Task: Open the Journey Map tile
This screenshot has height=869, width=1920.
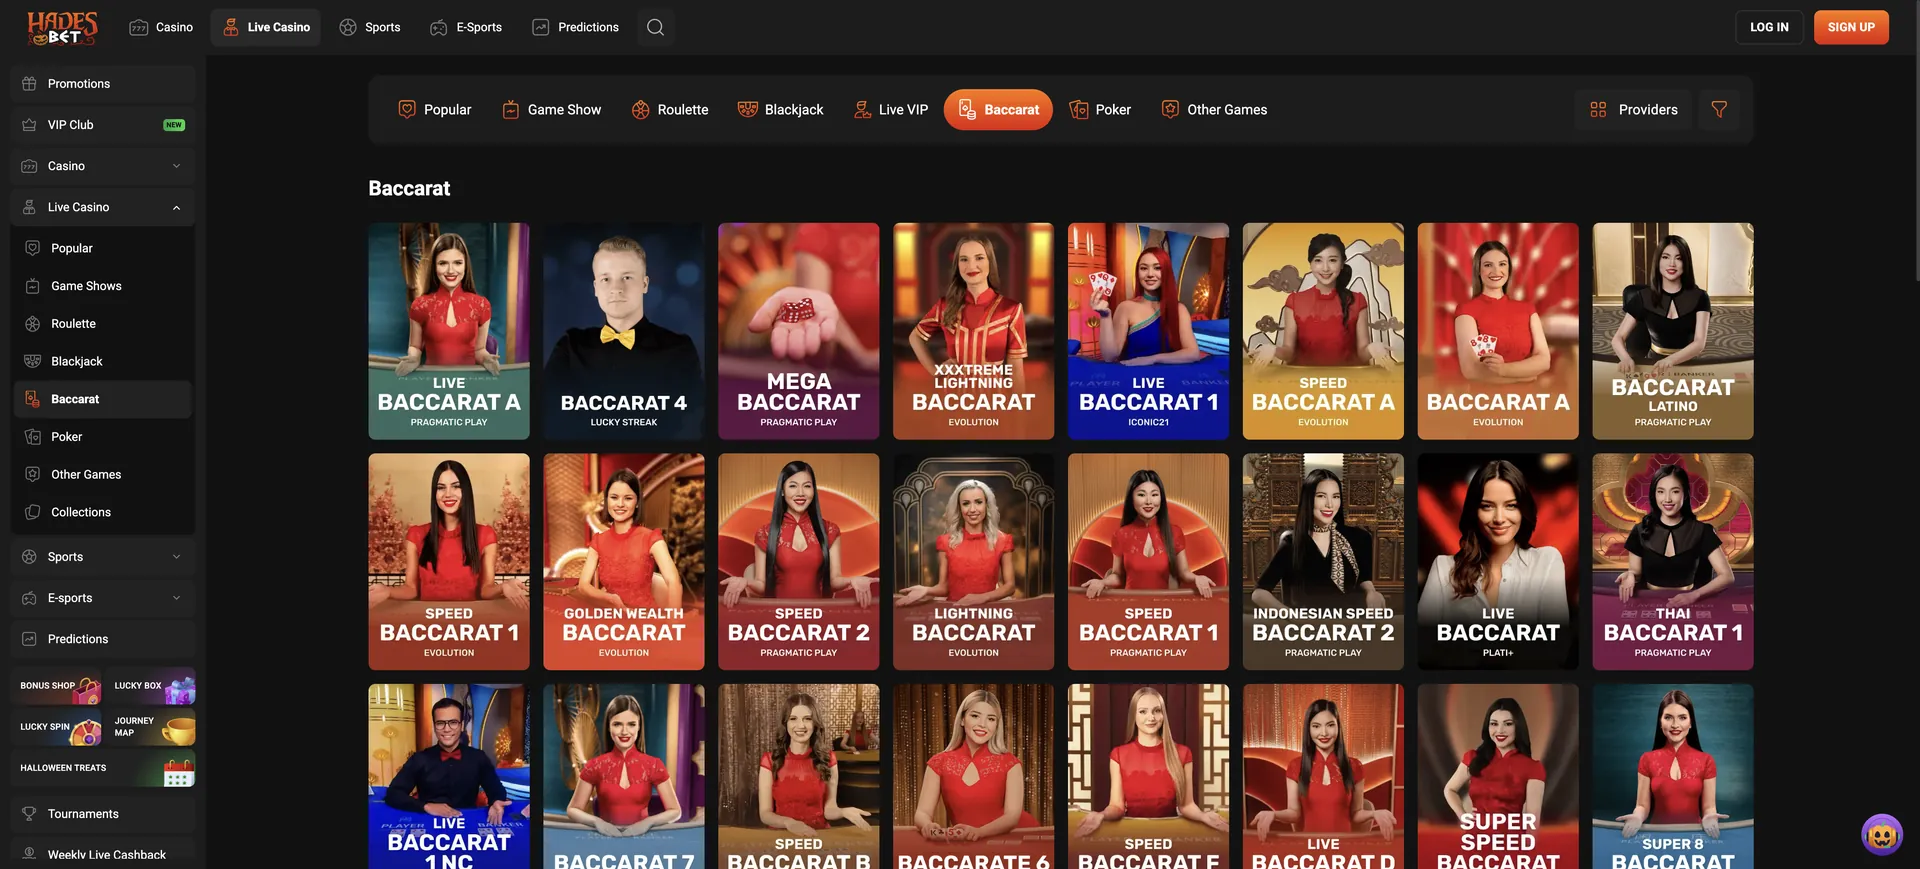Action: point(152,727)
